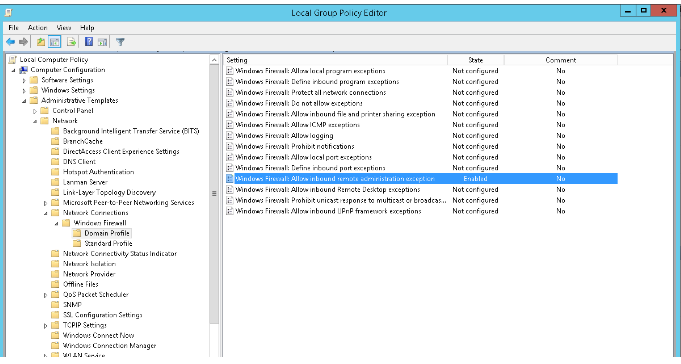The width and height of the screenshot is (681, 364).
Task: Expand Microsoft Peer-to-Peer Networking Services node
Action: coord(46,203)
